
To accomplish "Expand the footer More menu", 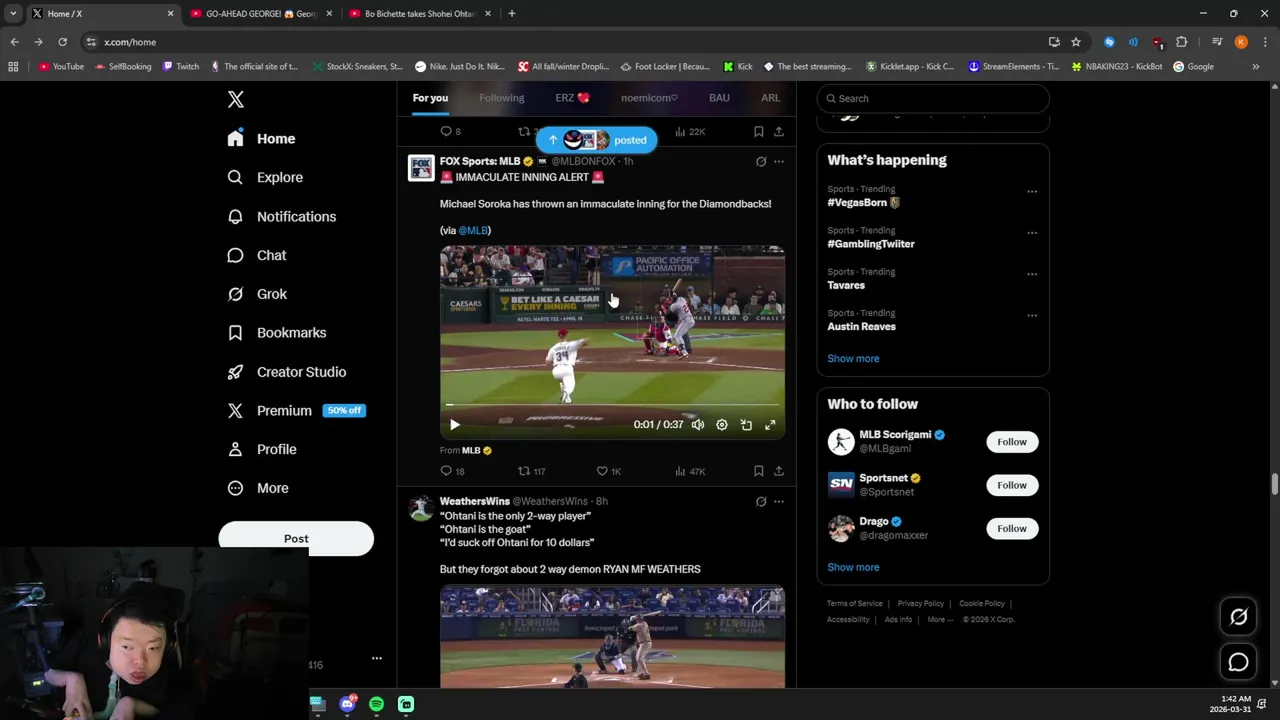I will coord(940,620).
